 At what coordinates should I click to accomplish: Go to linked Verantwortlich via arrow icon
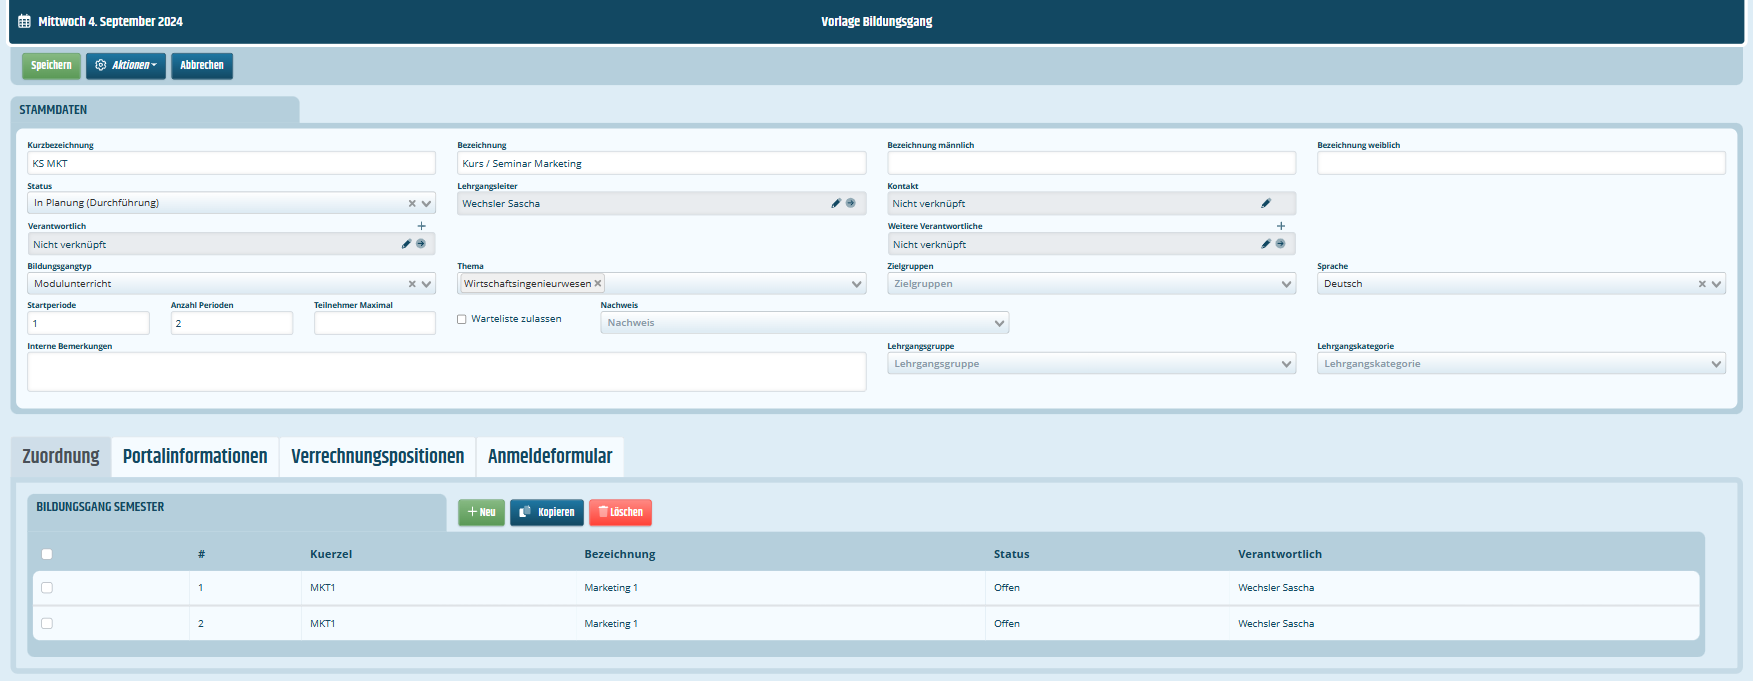pyautogui.click(x=421, y=244)
